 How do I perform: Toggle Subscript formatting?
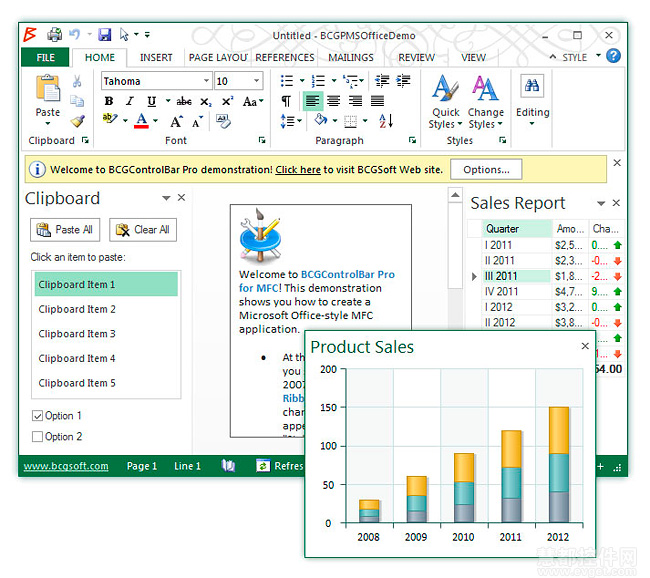[206, 102]
